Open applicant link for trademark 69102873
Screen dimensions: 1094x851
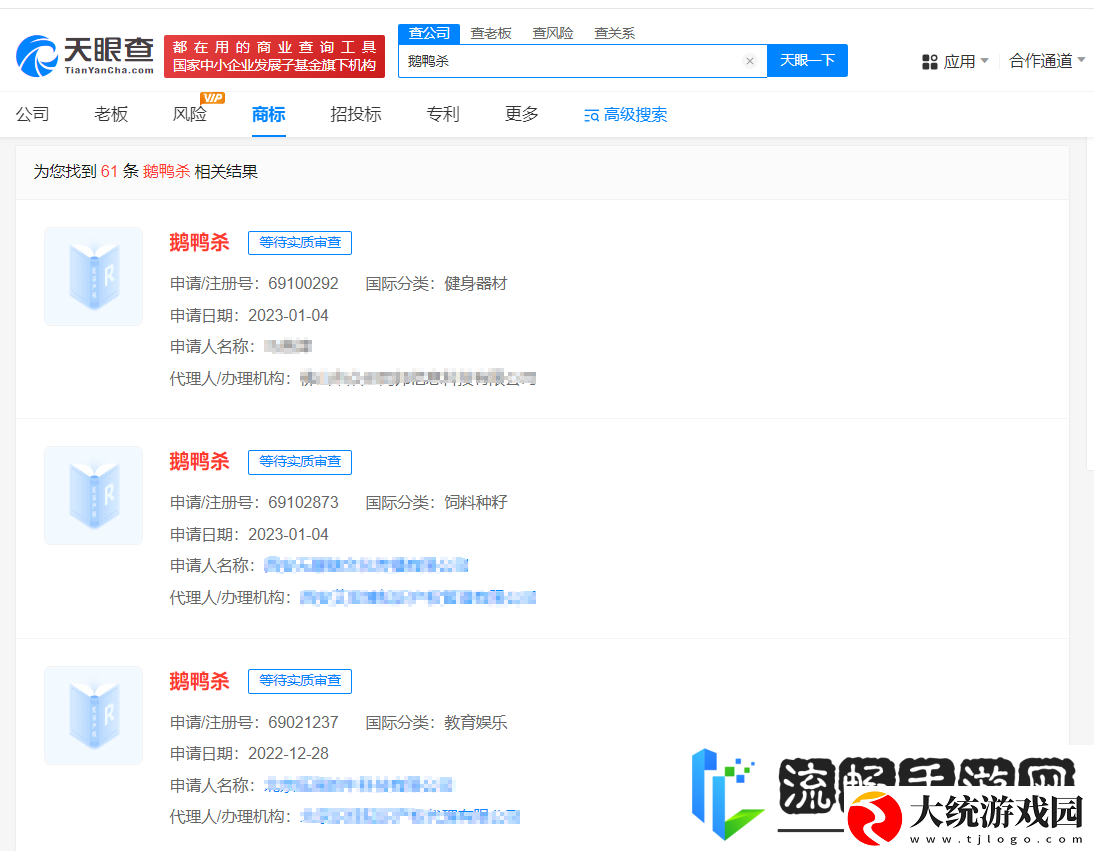click(366, 565)
